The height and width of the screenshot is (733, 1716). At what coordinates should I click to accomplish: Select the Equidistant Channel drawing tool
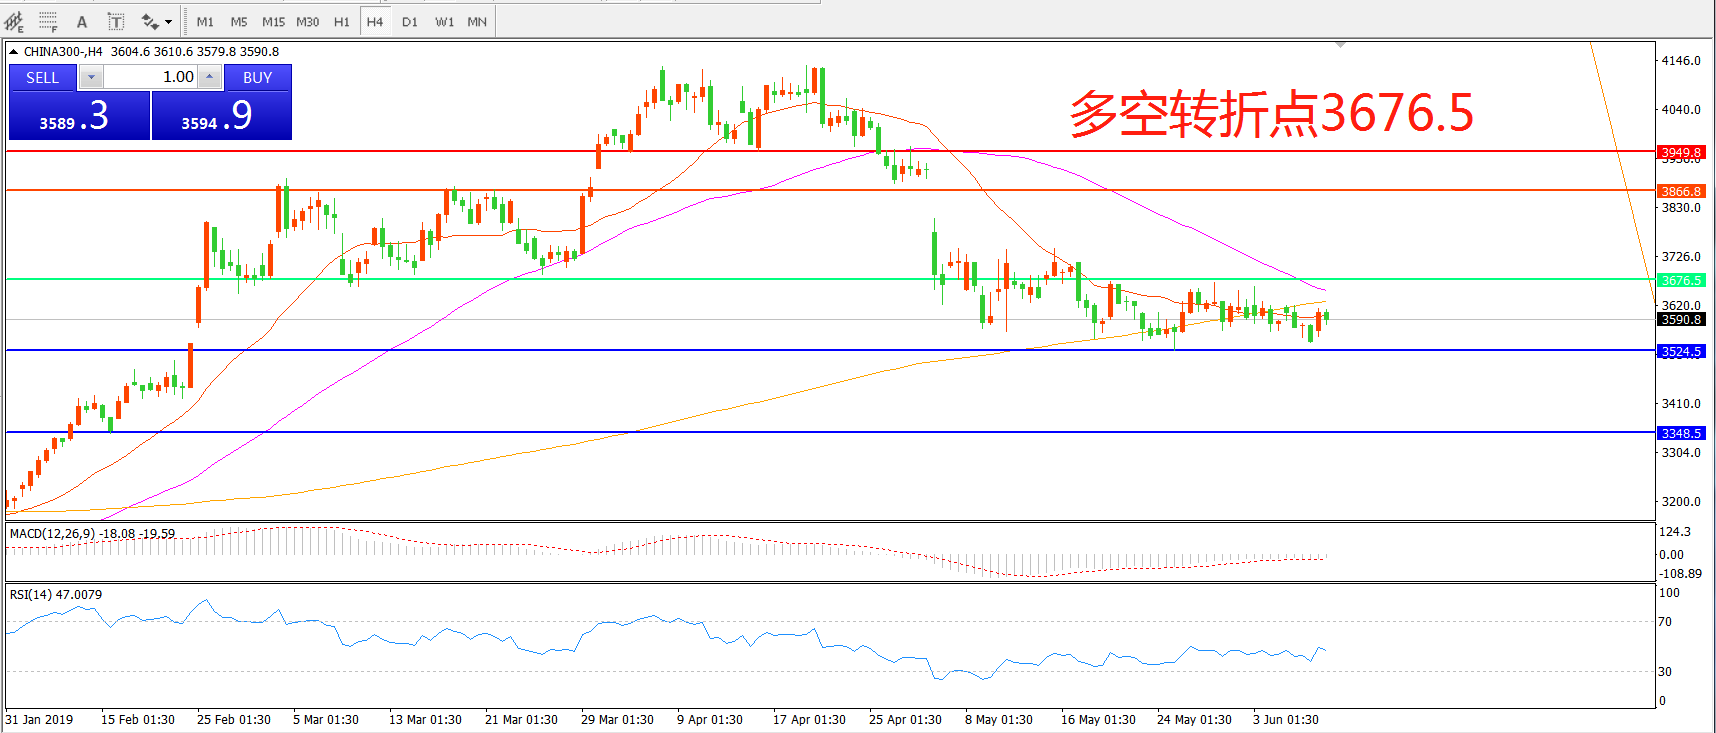tap(14, 21)
